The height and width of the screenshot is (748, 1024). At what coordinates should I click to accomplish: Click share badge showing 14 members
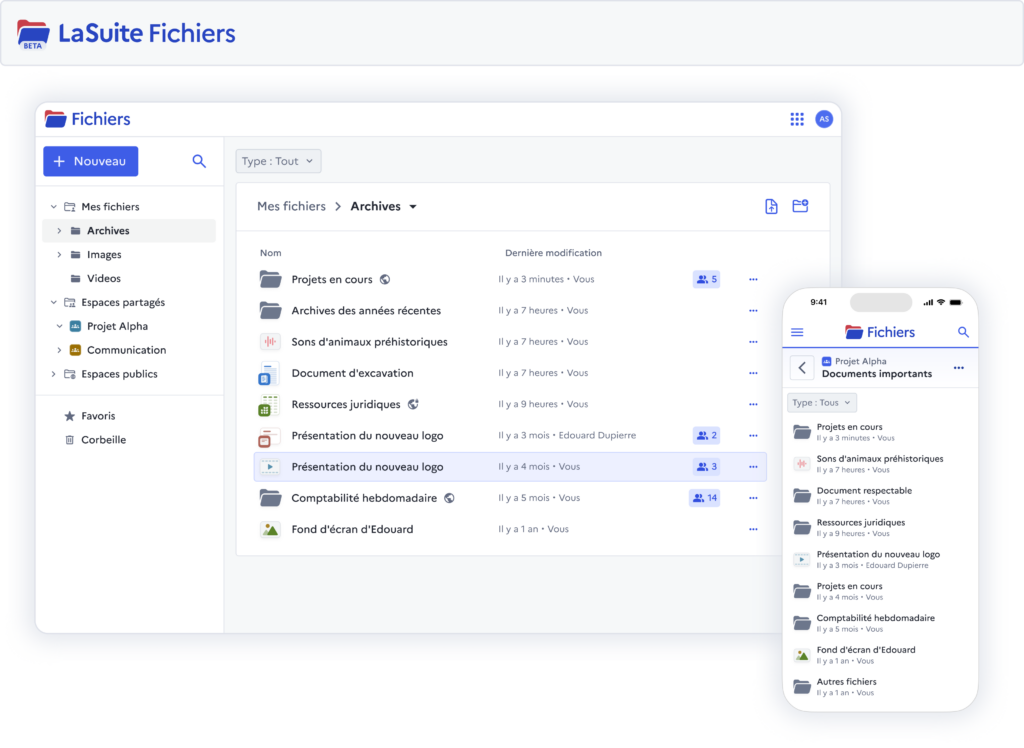click(704, 498)
